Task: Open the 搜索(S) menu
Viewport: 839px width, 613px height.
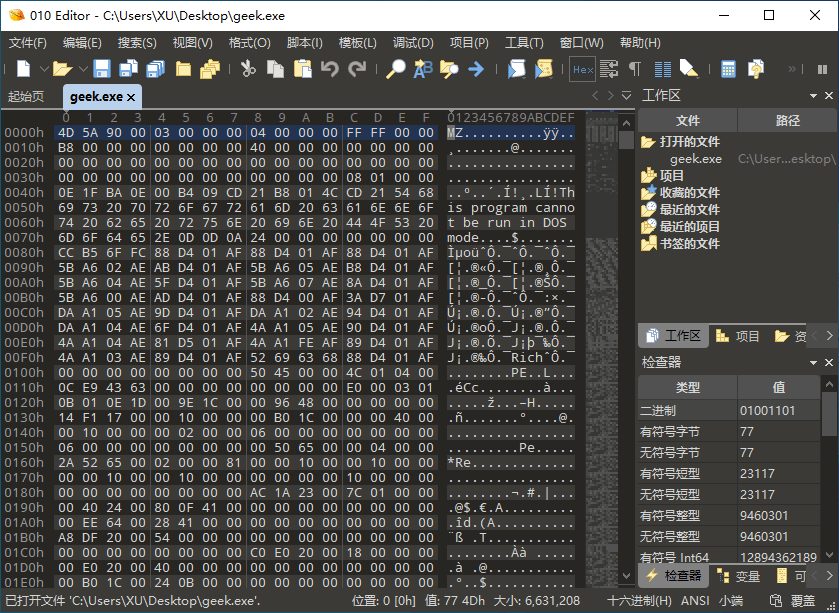Action: (137, 43)
